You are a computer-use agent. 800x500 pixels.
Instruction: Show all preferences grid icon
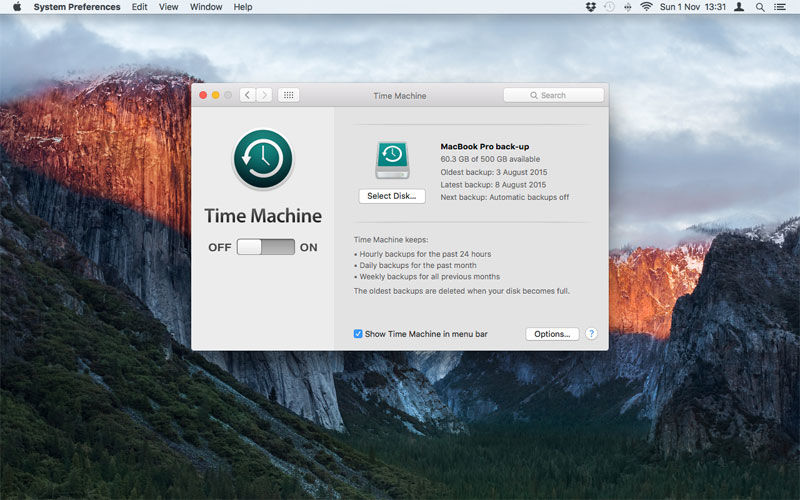288,95
